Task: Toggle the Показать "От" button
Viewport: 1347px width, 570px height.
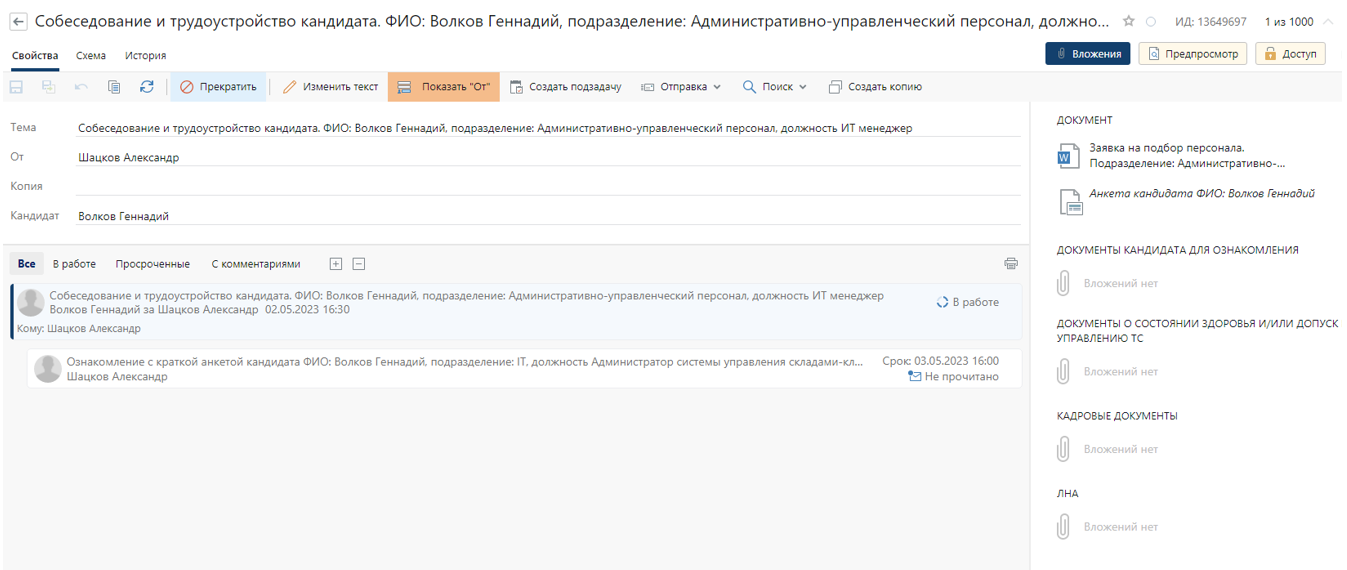Action: [443, 87]
